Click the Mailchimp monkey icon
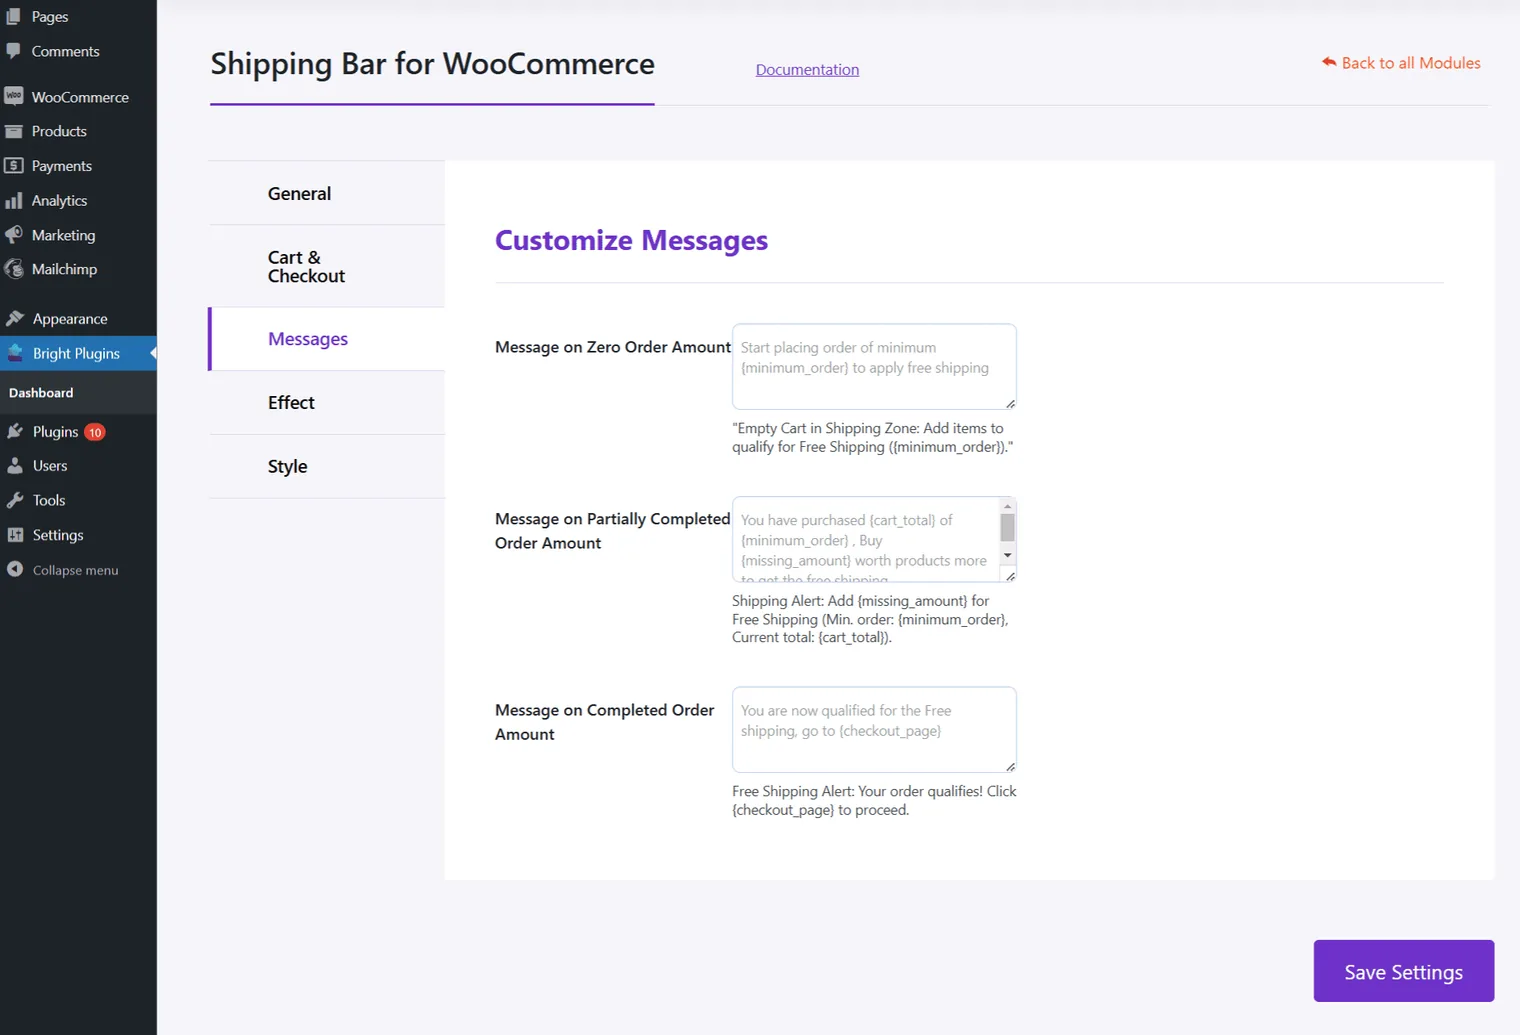This screenshot has height=1035, width=1520. [x=14, y=269]
